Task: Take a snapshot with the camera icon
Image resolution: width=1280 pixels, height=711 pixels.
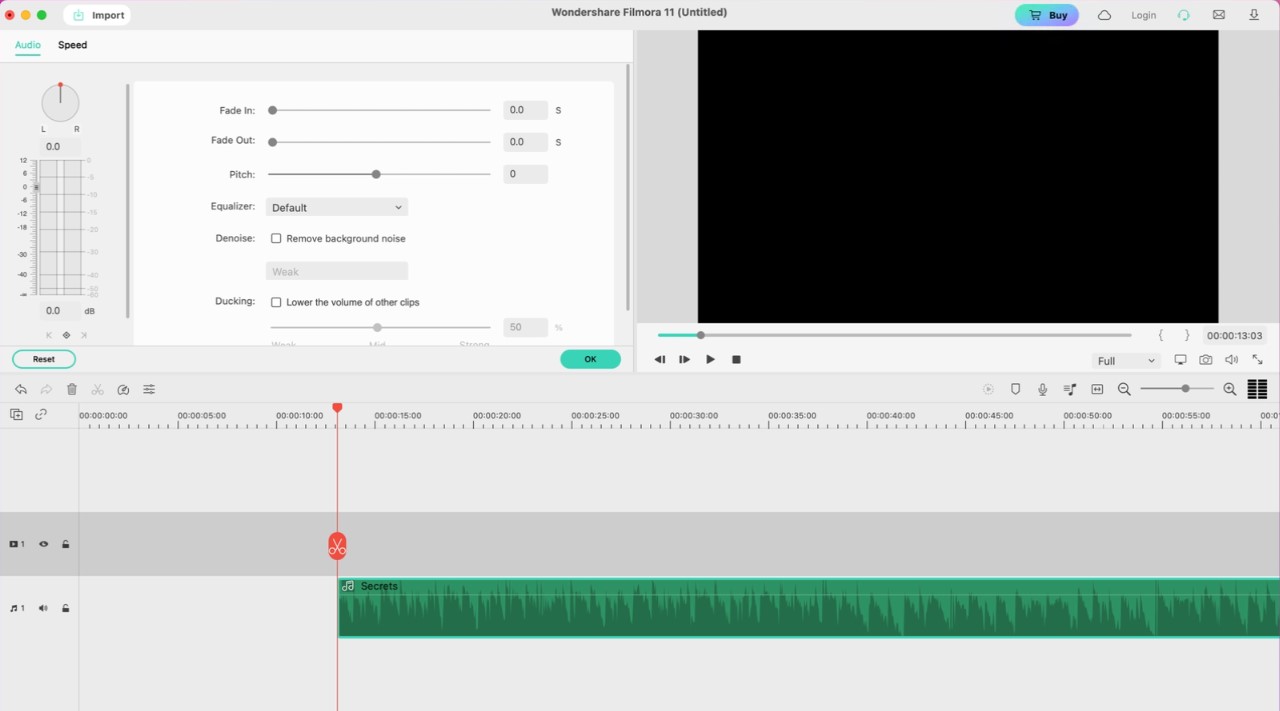Action: pos(1206,360)
